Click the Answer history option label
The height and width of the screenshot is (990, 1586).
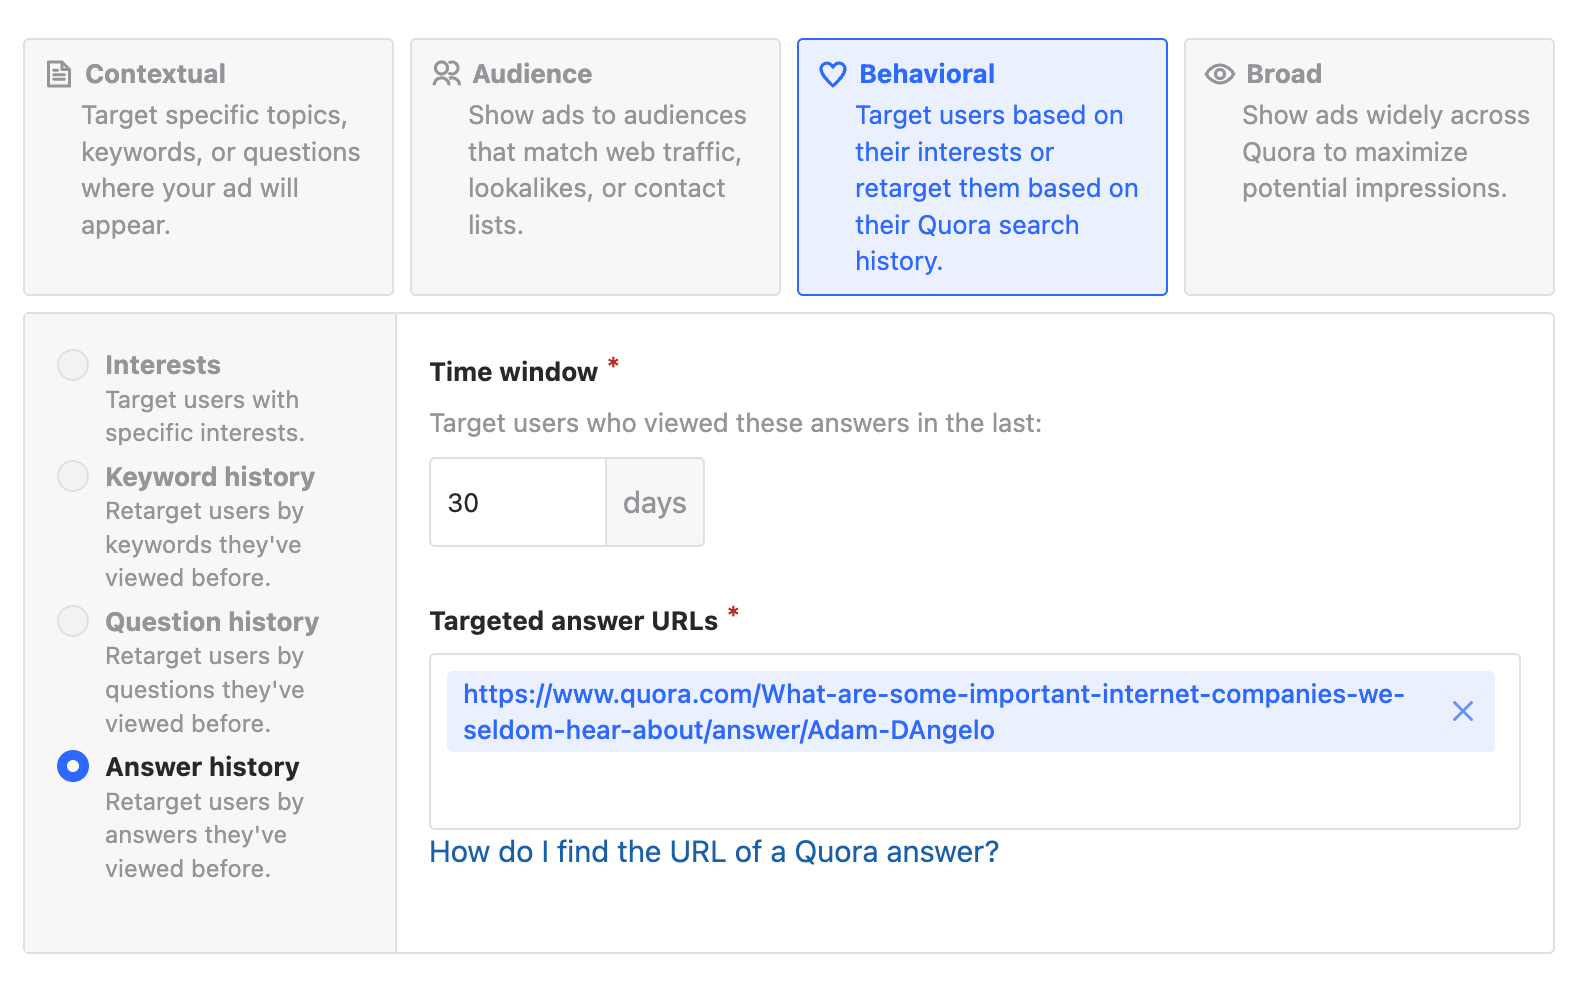202,767
